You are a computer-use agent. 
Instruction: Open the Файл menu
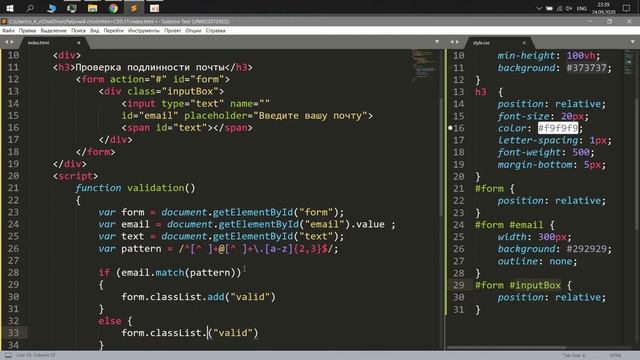pyautogui.click(x=8, y=31)
